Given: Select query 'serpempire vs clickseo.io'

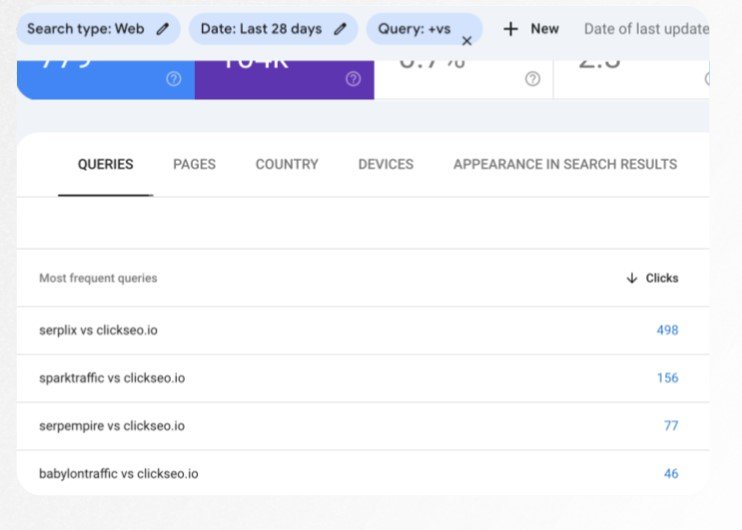Looking at the screenshot, I should [x=112, y=425].
